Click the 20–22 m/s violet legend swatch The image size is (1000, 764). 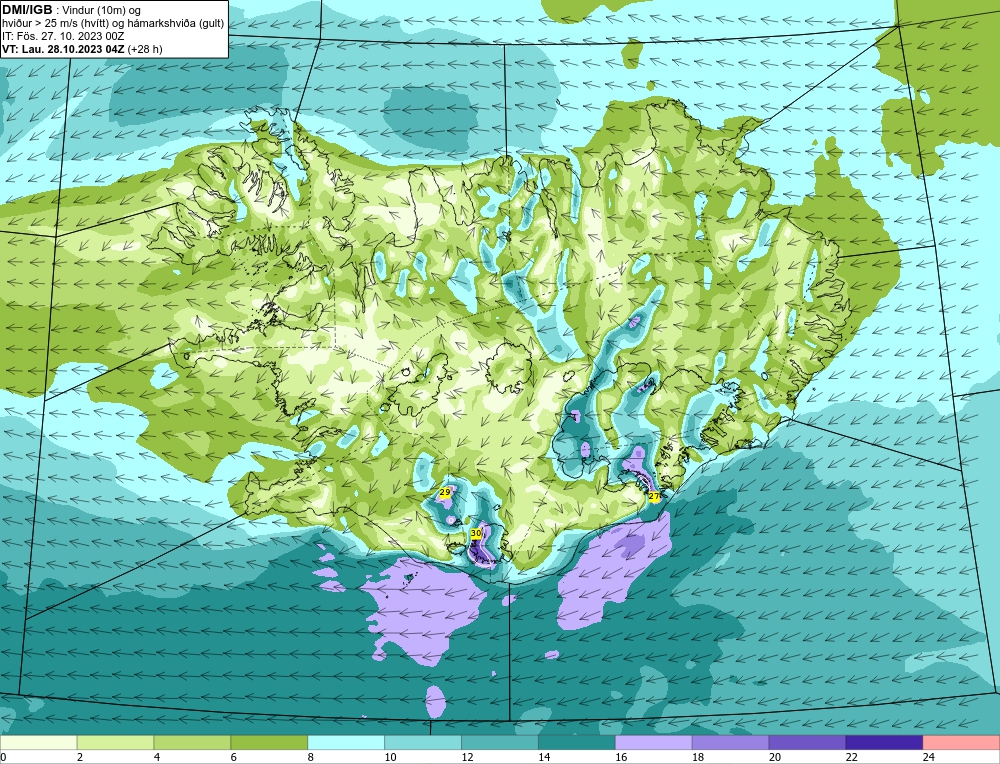tap(807, 743)
